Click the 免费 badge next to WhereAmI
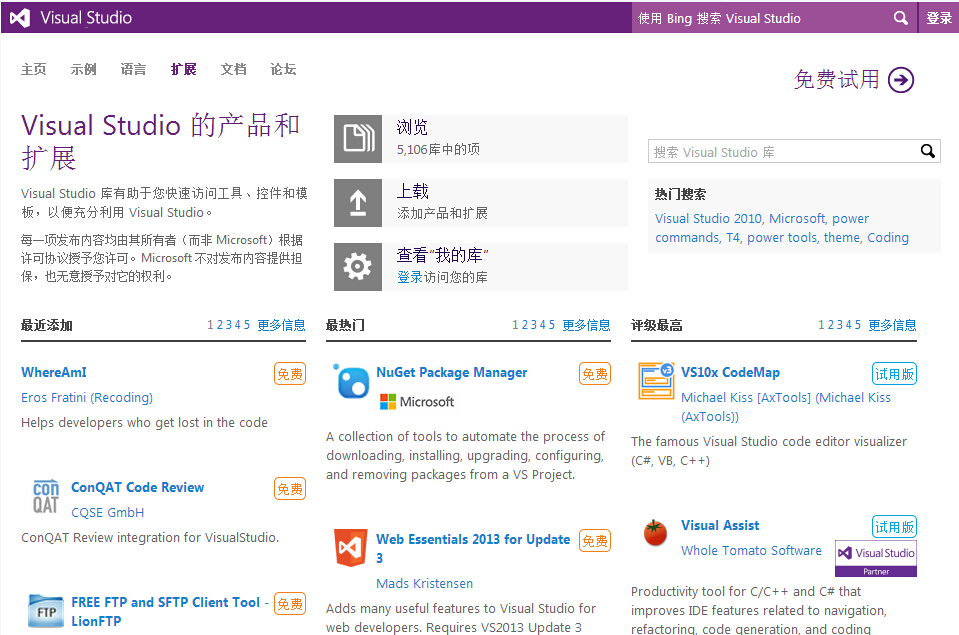This screenshot has height=635, width=959. tap(290, 374)
